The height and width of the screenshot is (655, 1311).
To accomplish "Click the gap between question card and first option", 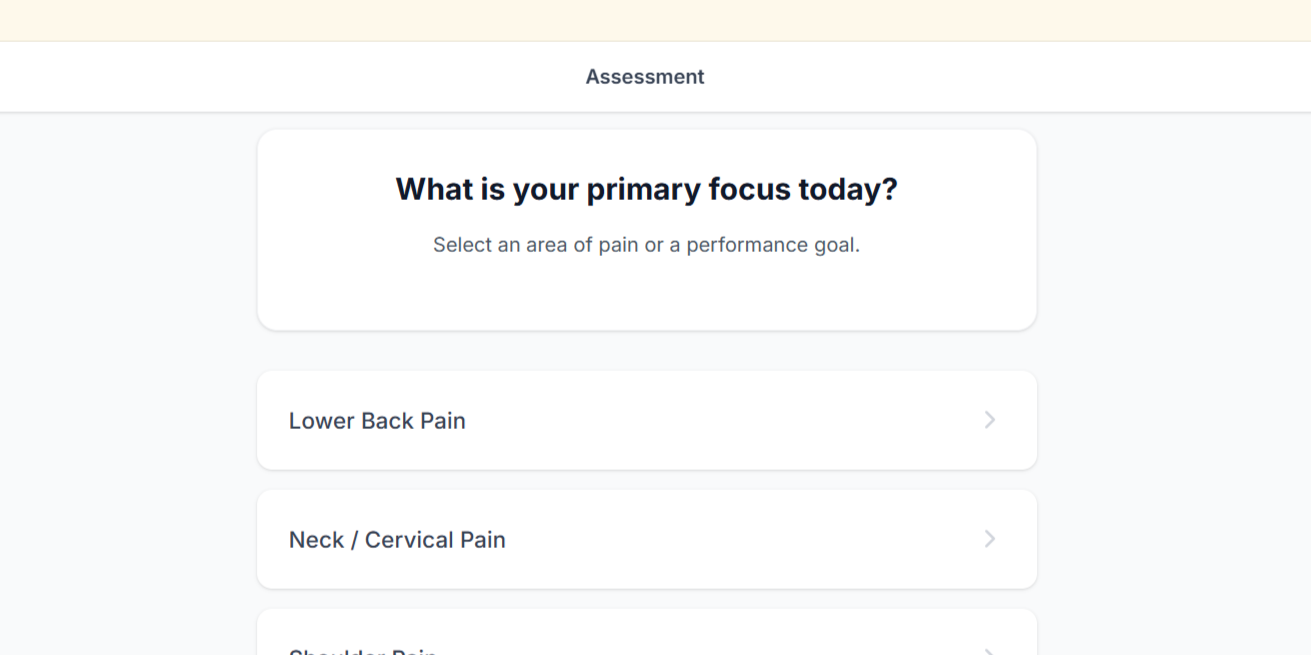I will 646,351.
